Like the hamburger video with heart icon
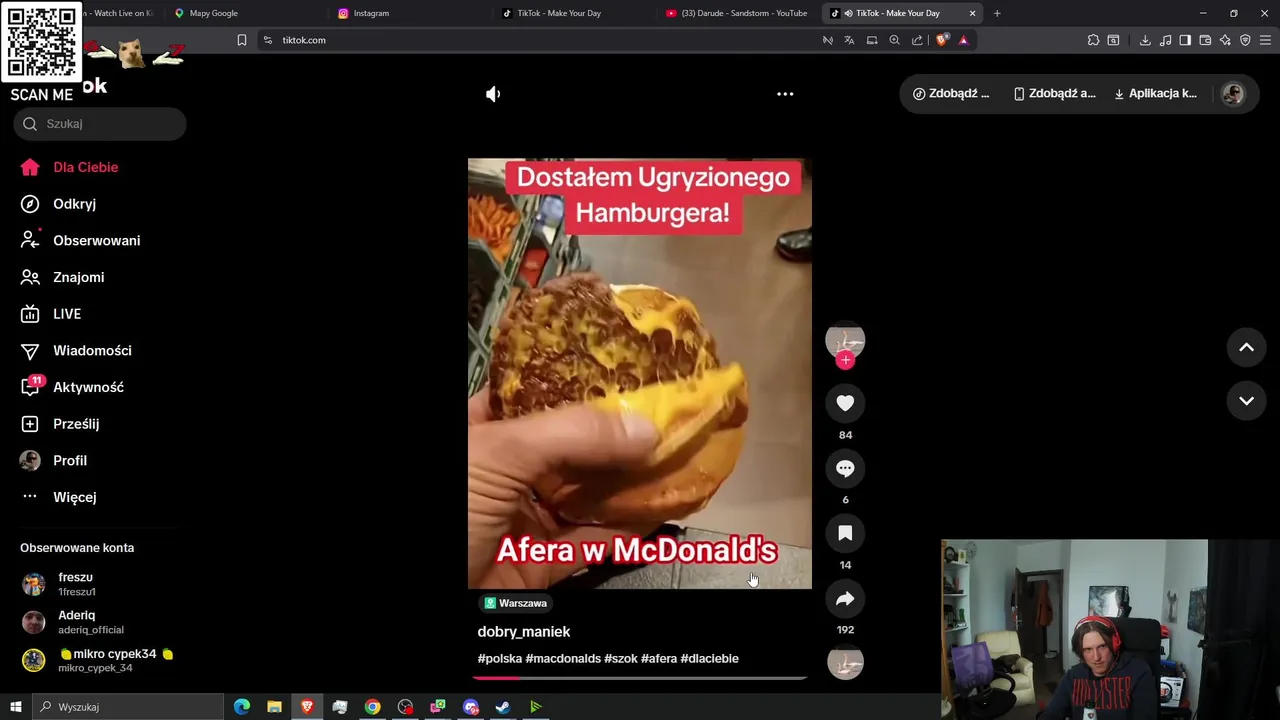 click(x=845, y=403)
